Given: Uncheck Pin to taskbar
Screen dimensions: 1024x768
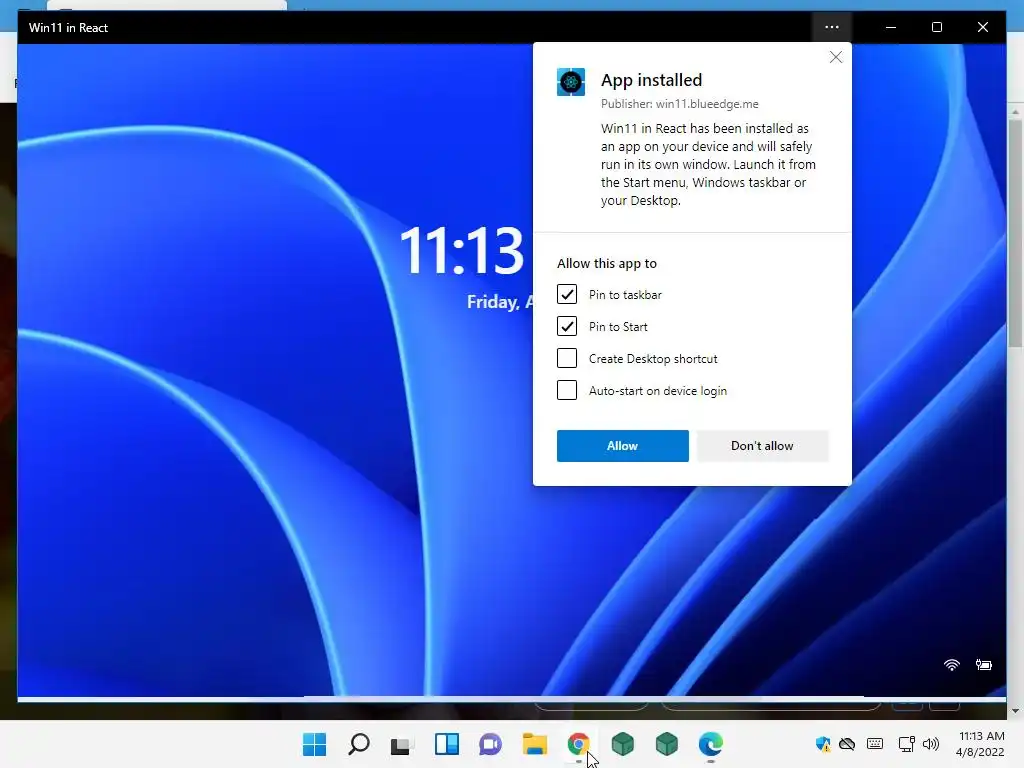Looking at the screenshot, I should coord(567,294).
